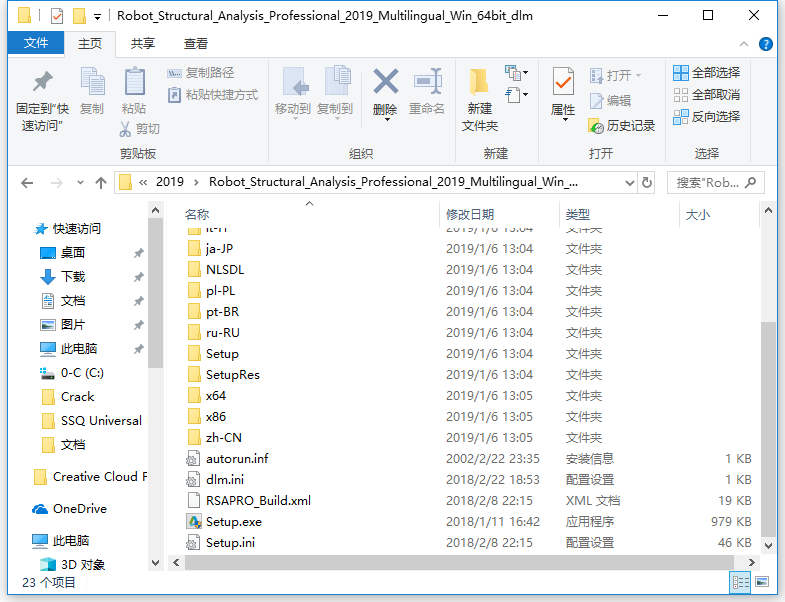Go back with the left arrow
This screenshot has height=602, width=785.
point(27,183)
